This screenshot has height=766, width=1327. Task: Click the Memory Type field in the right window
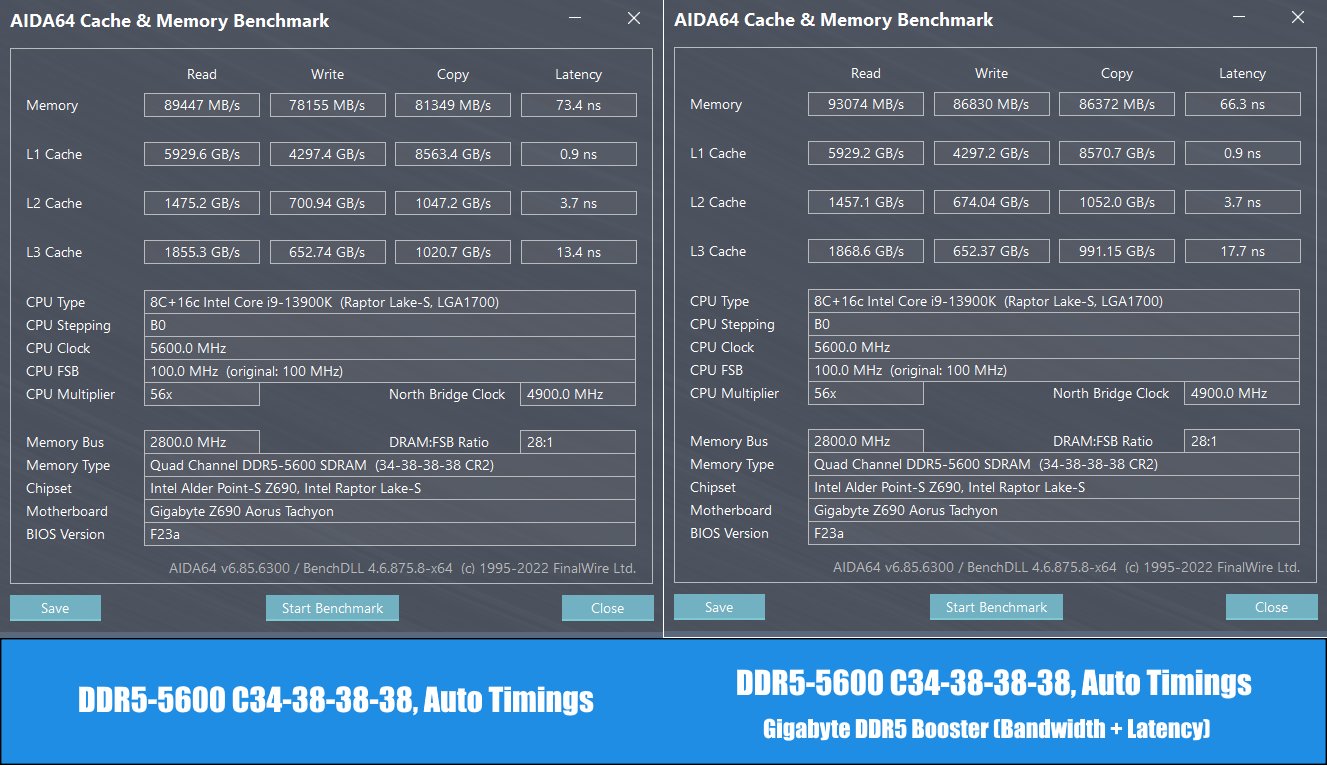(1054, 464)
